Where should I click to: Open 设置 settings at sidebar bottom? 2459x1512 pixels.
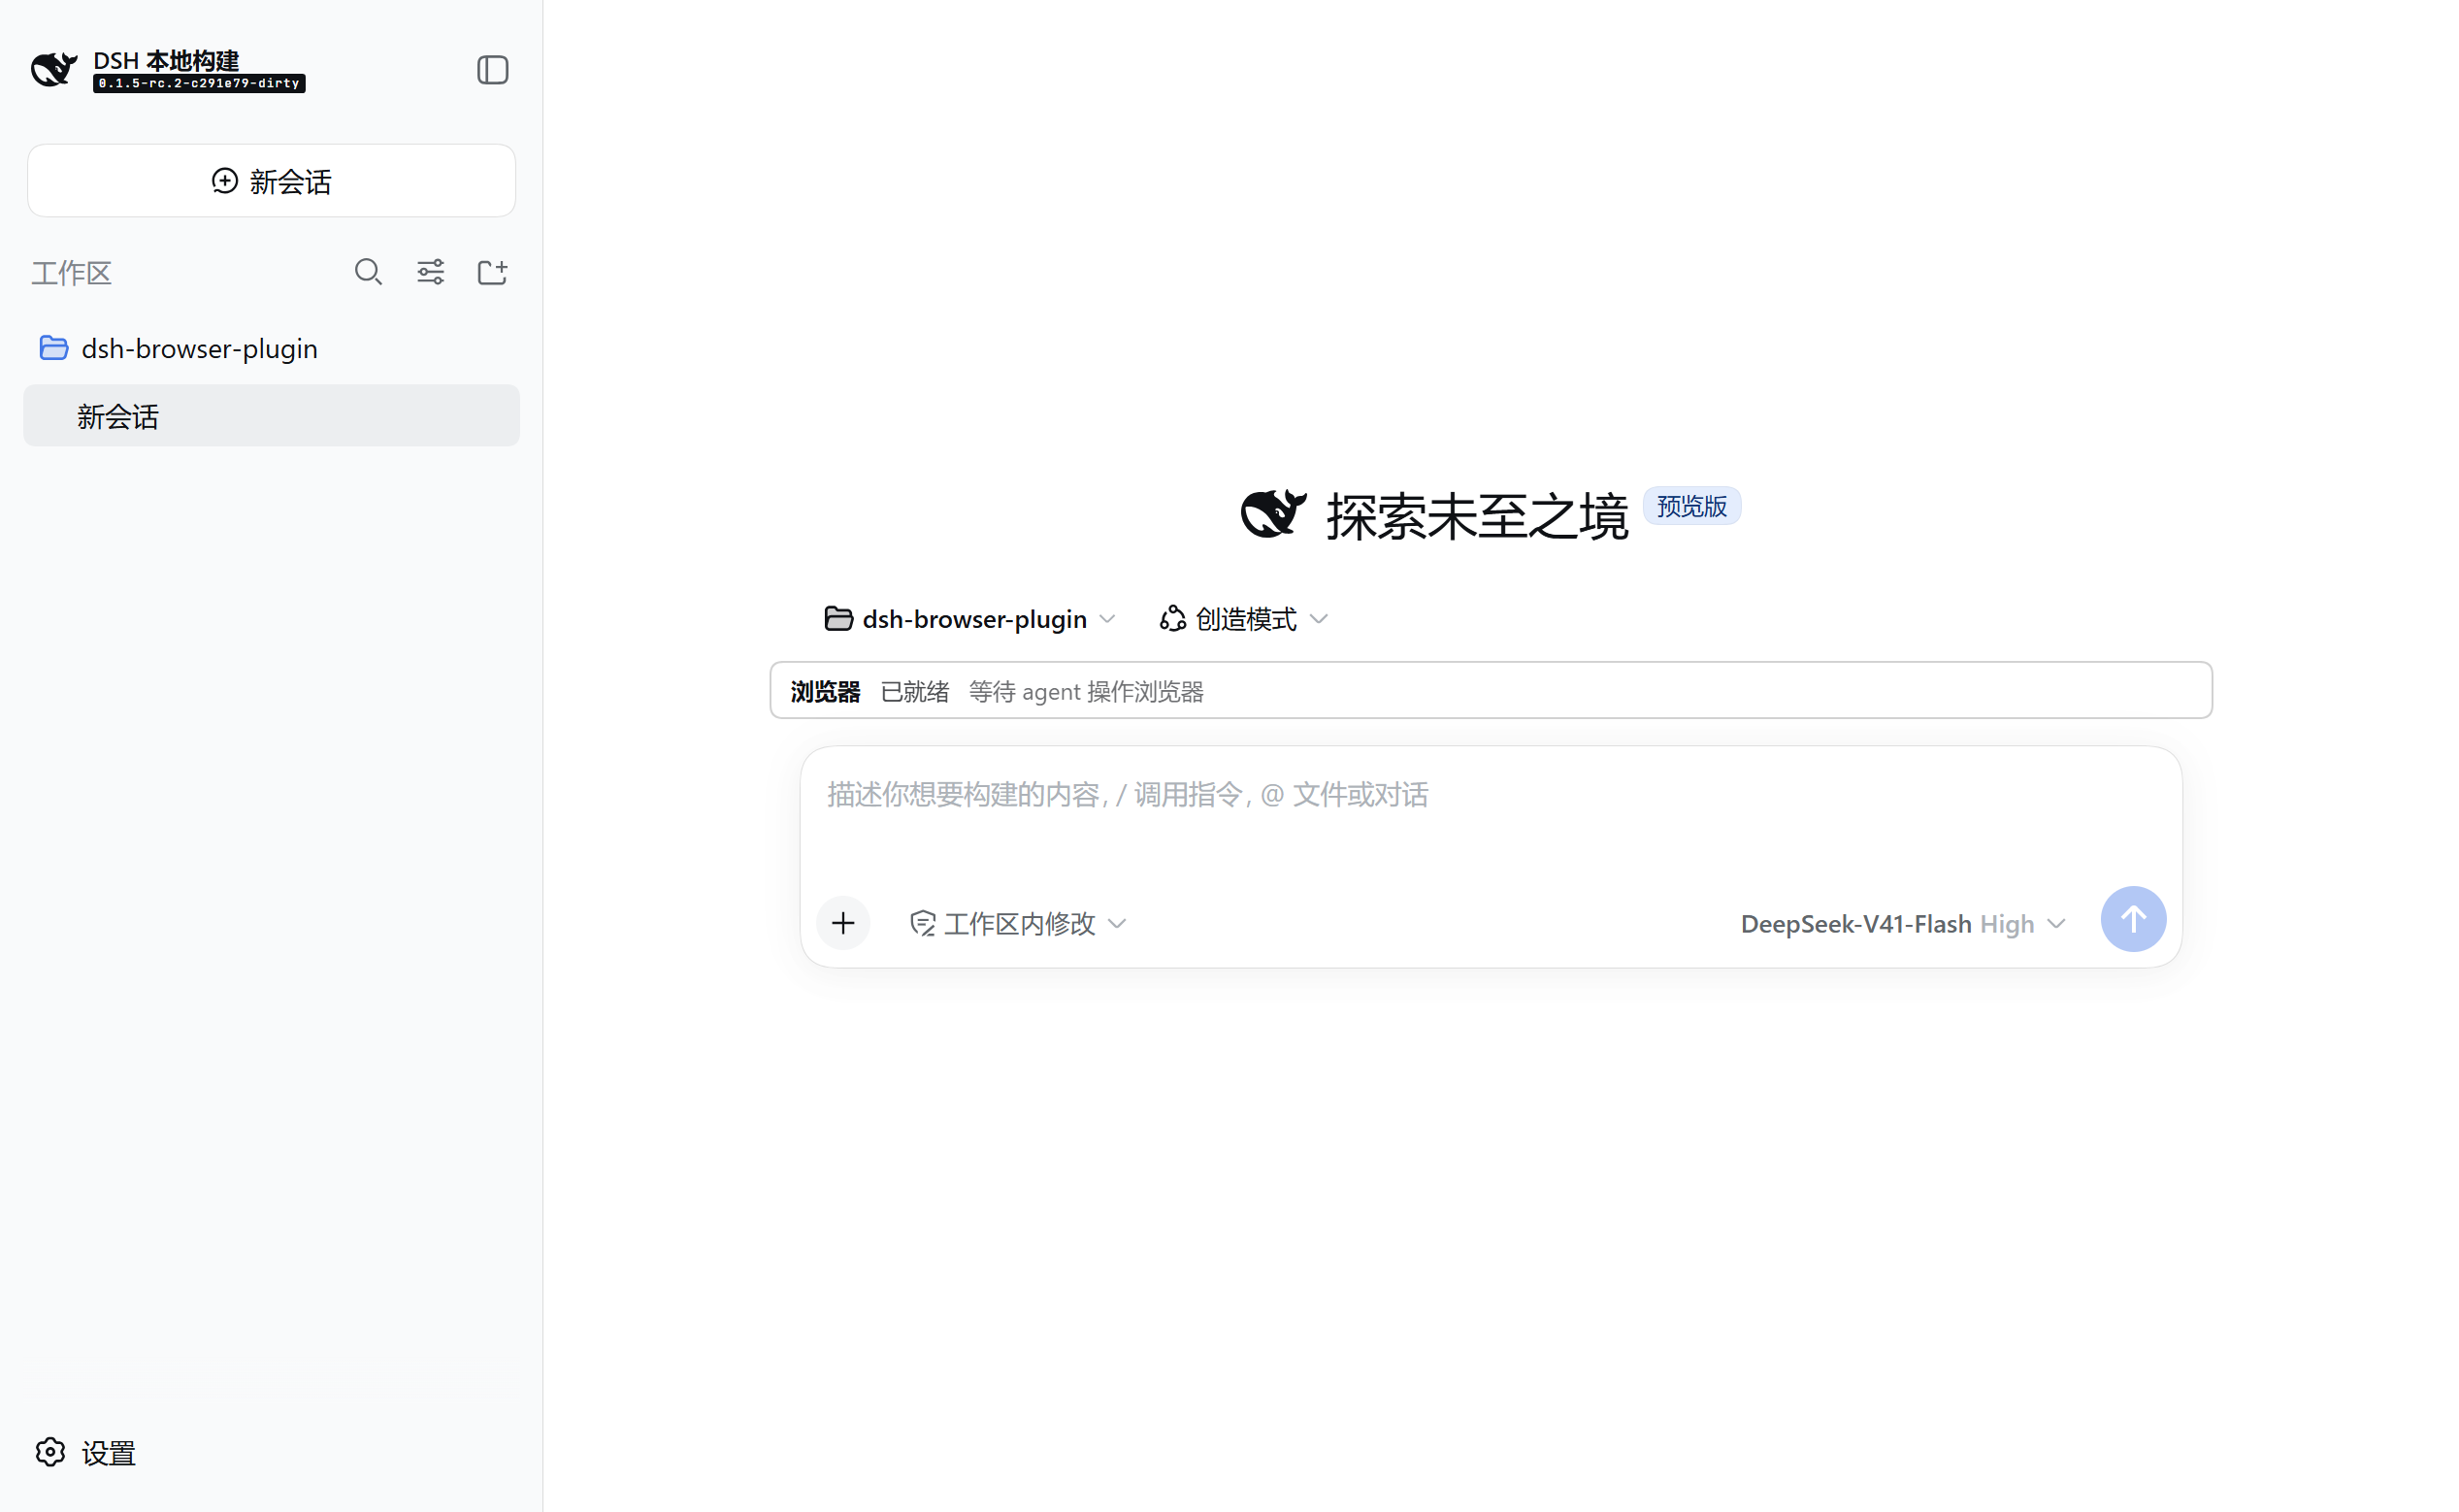tap(85, 1452)
